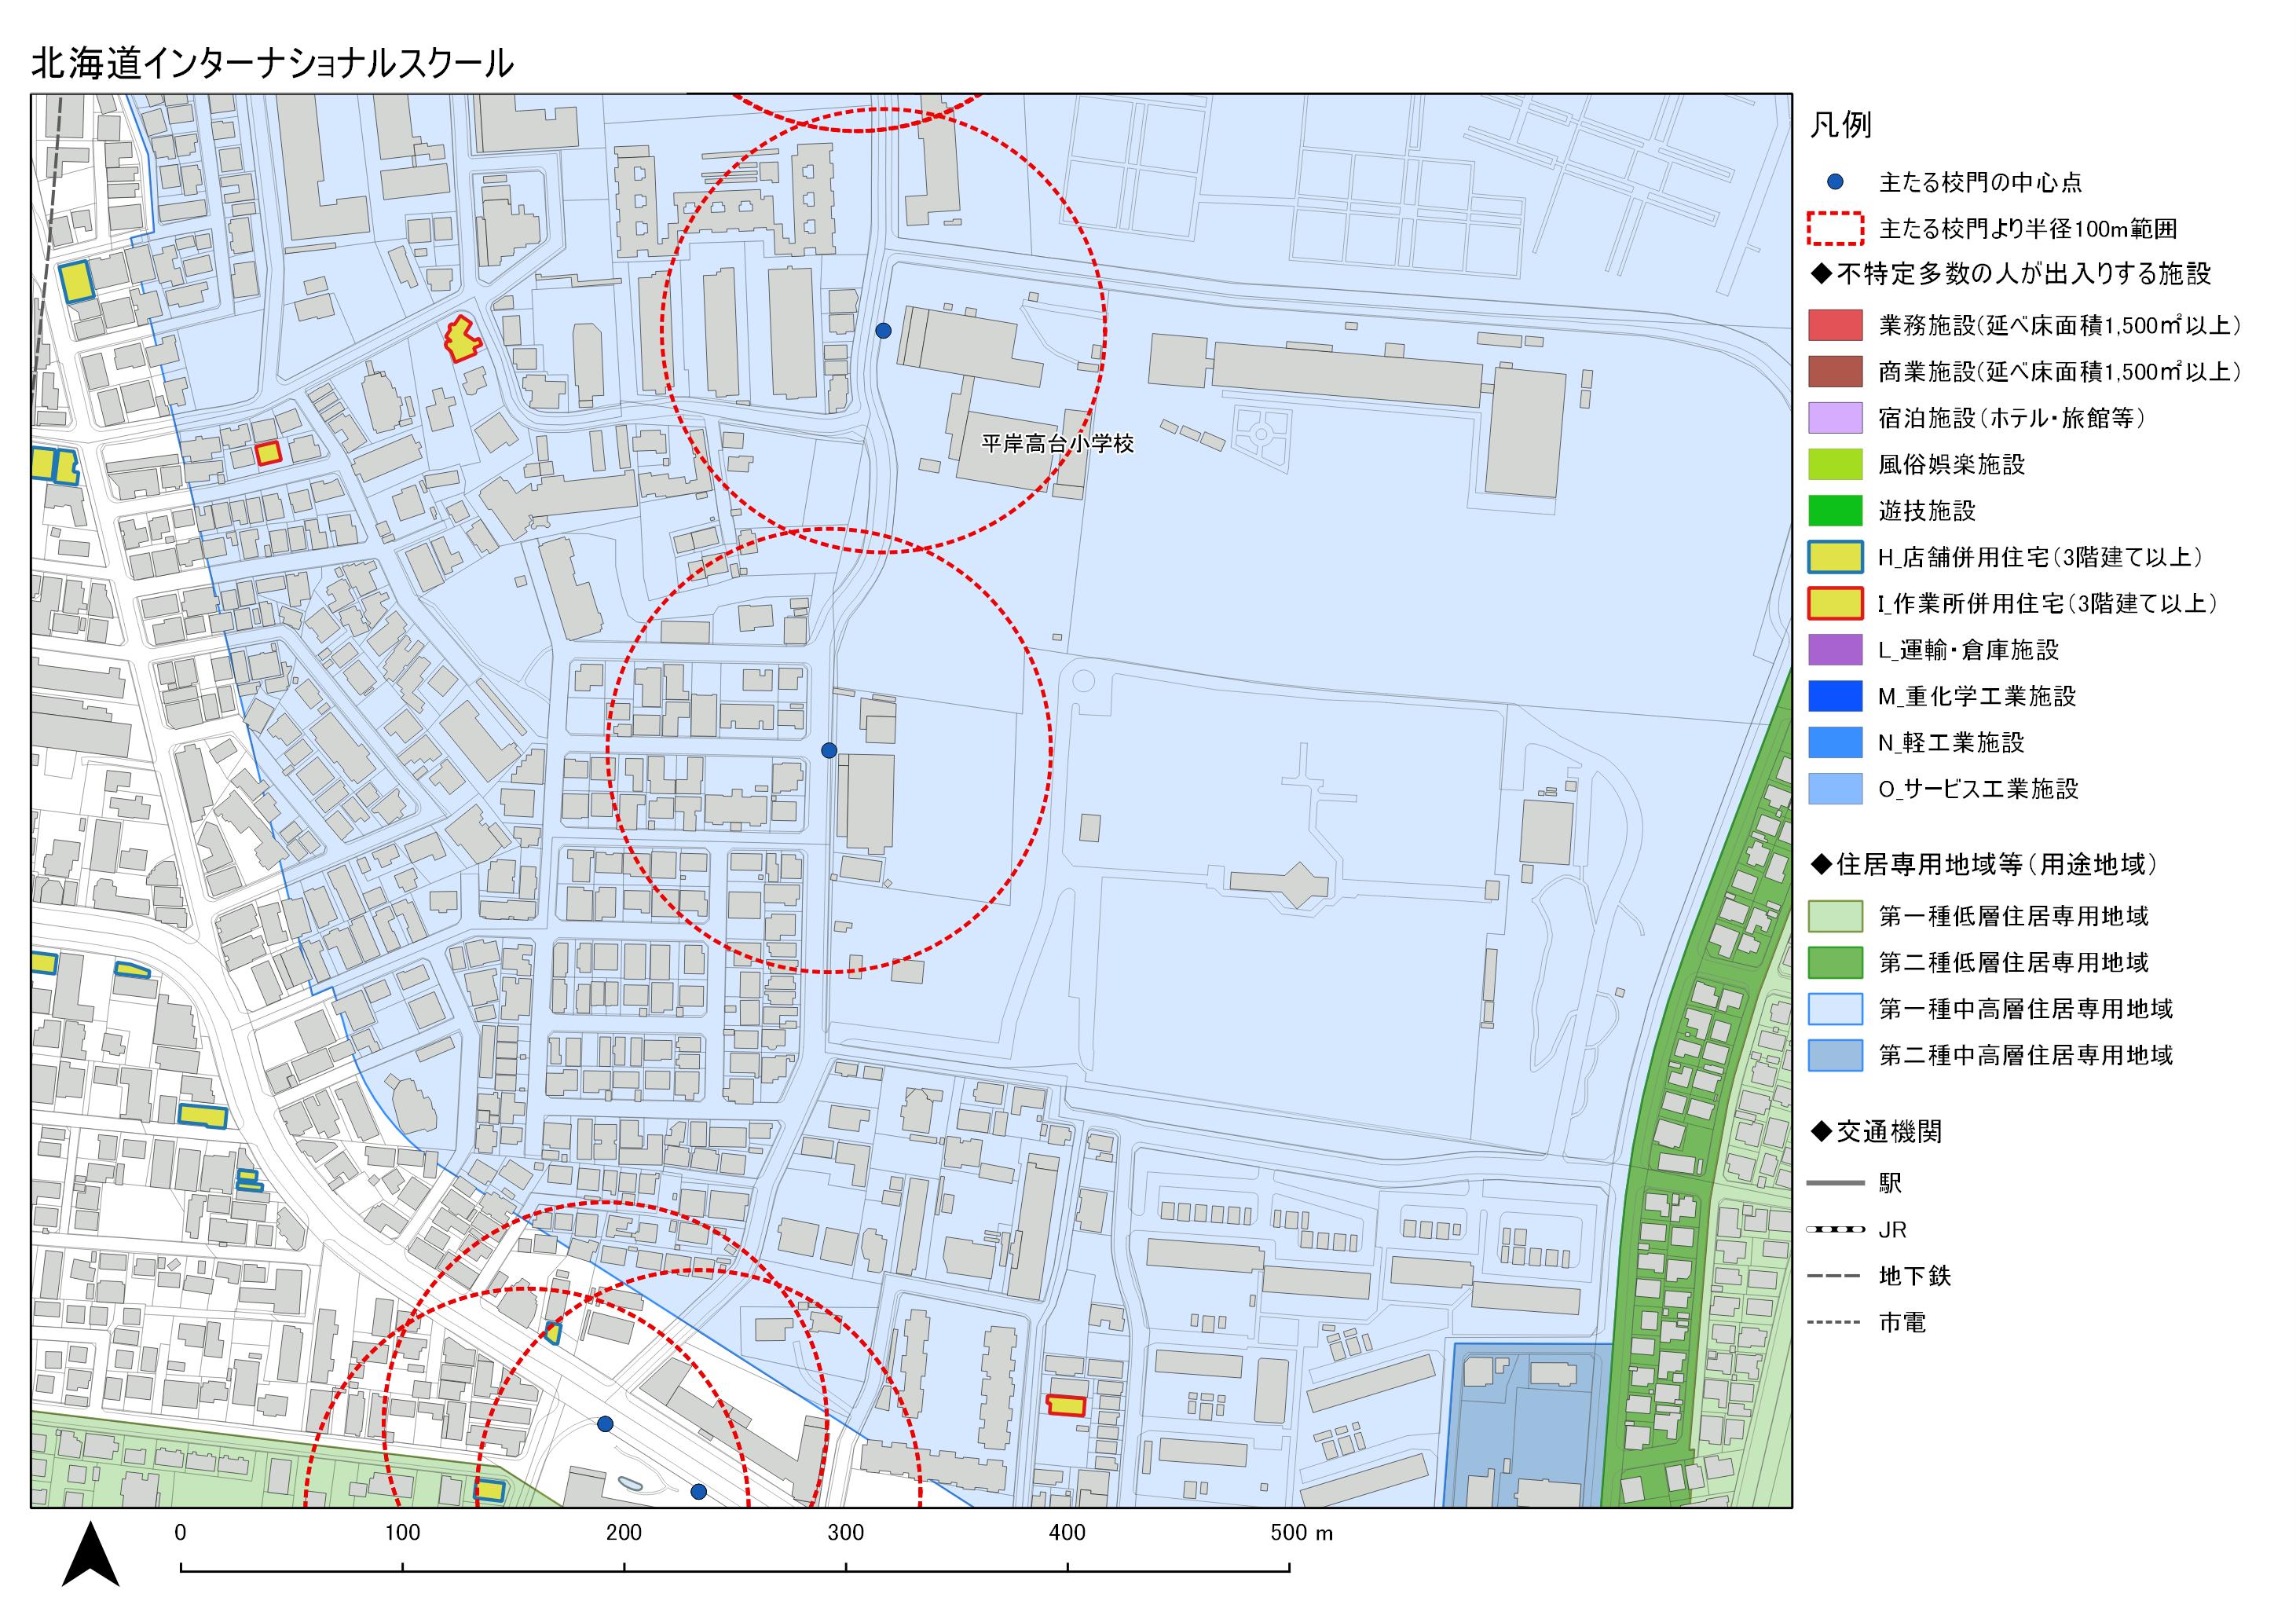Click the scale bar 100 label
This screenshot has width=2296, height=1623.
(x=402, y=1533)
